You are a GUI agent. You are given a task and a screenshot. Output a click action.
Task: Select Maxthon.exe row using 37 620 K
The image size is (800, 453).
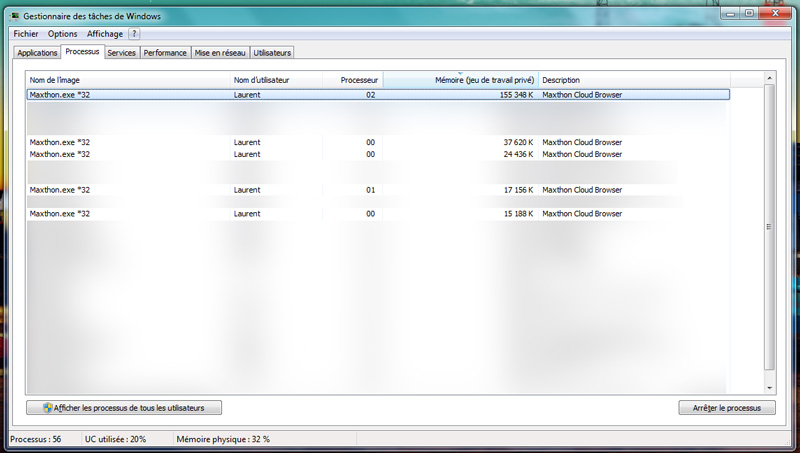[378, 142]
